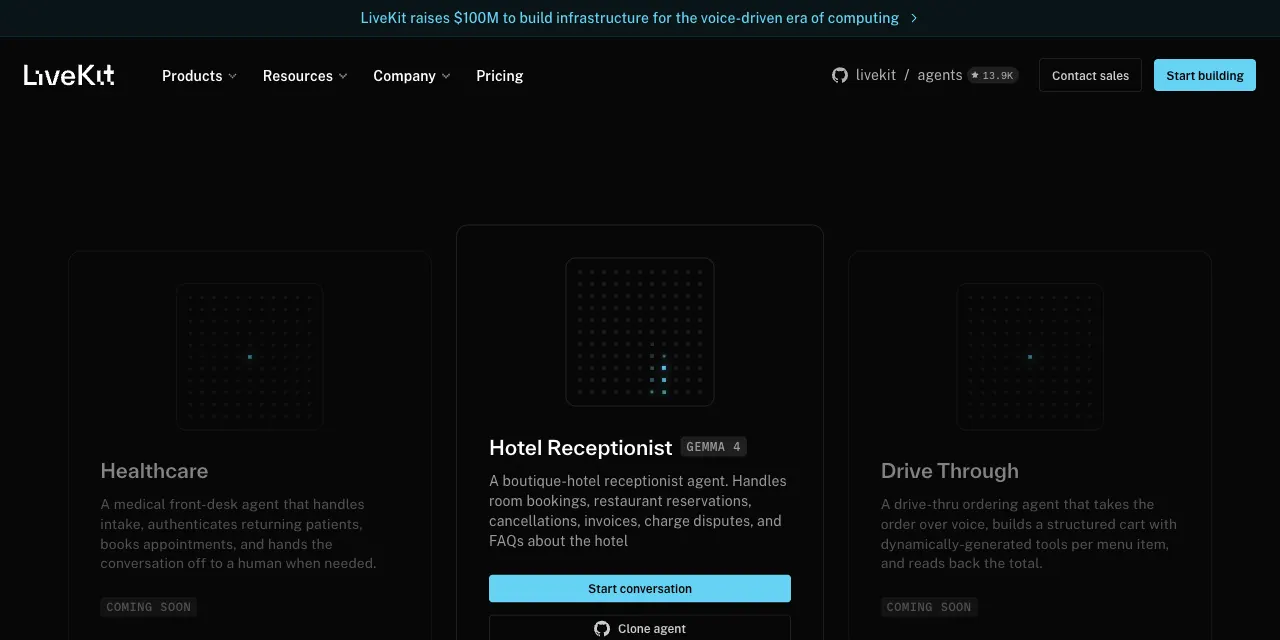Click the Drive Through card dot-grid visualizer
Image resolution: width=1280 pixels, height=640 pixels.
pos(1030,357)
